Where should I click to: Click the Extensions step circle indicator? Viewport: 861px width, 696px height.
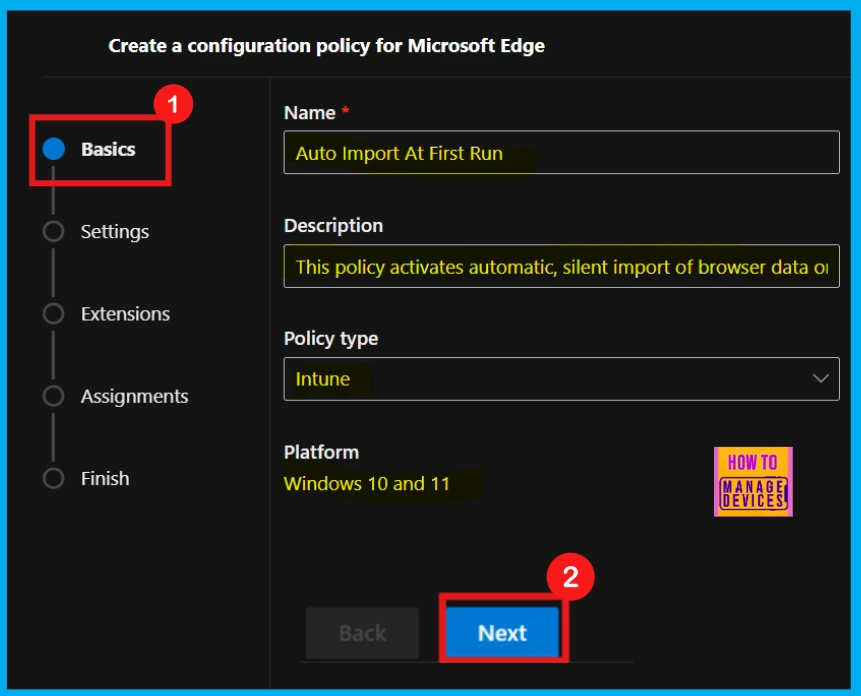pos(54,313)
